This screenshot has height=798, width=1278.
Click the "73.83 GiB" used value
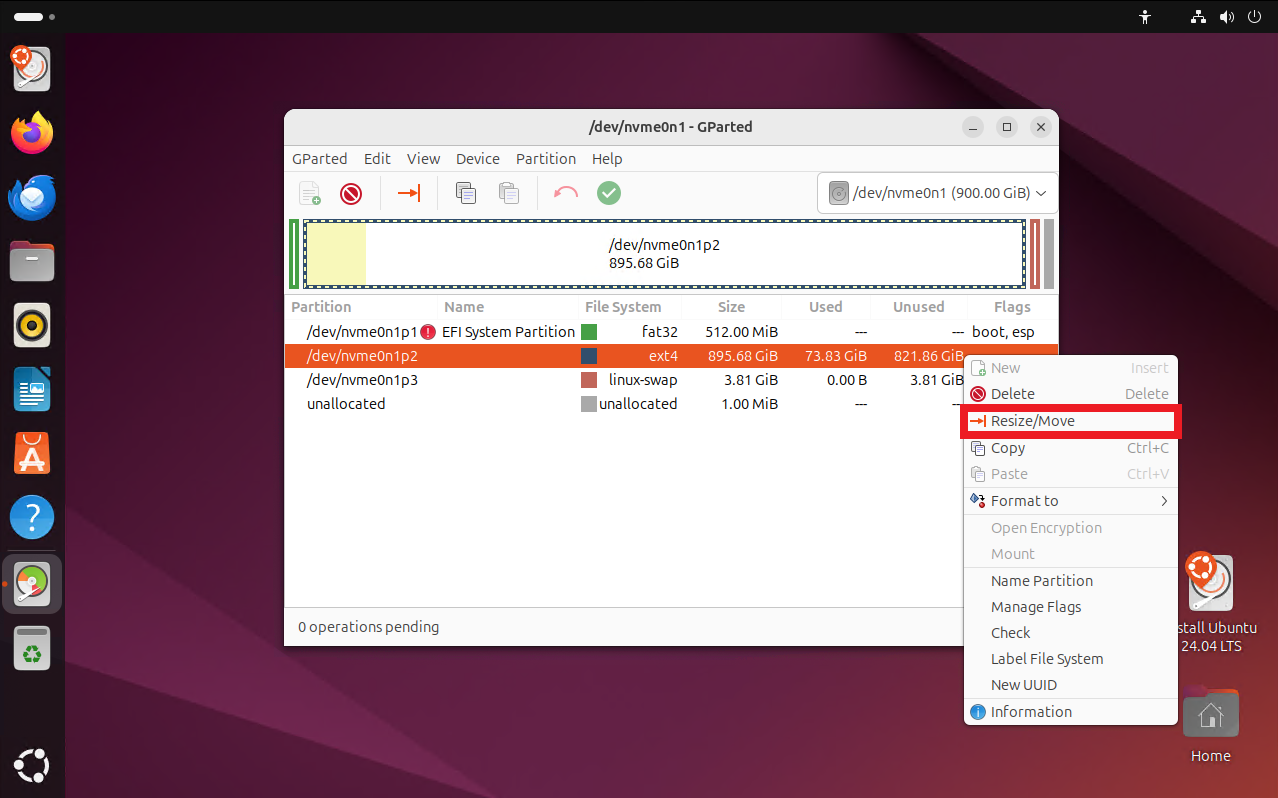tap(836, 356)
